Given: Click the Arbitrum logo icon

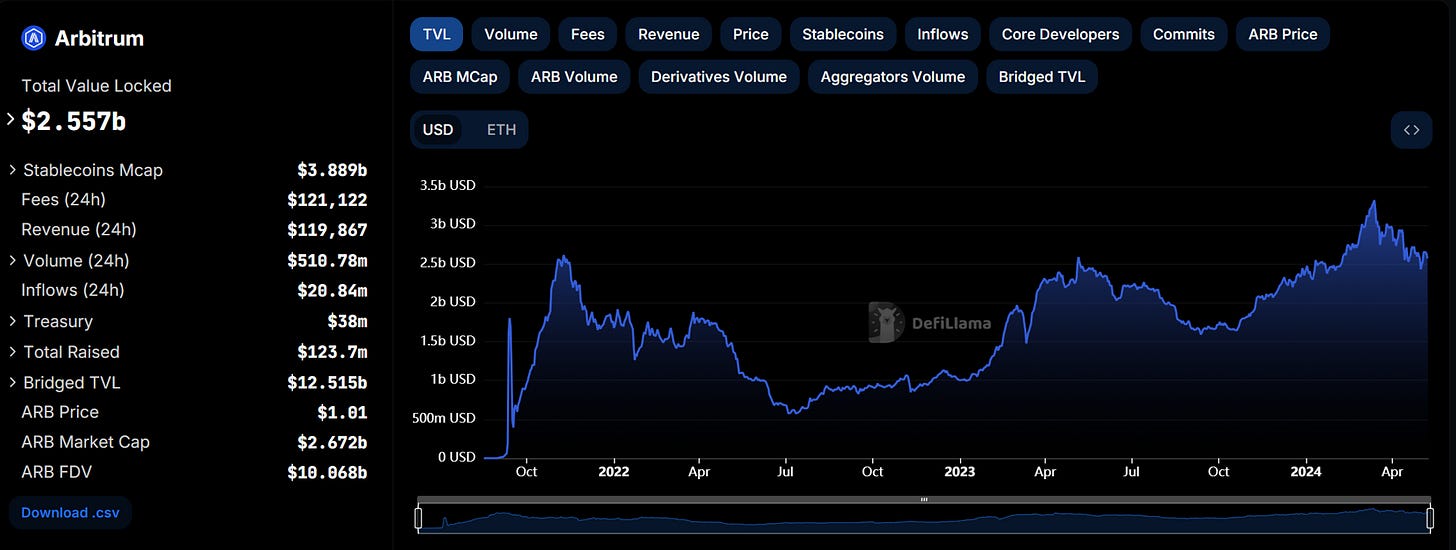Looking at the screenshot, I should point(33,38).
